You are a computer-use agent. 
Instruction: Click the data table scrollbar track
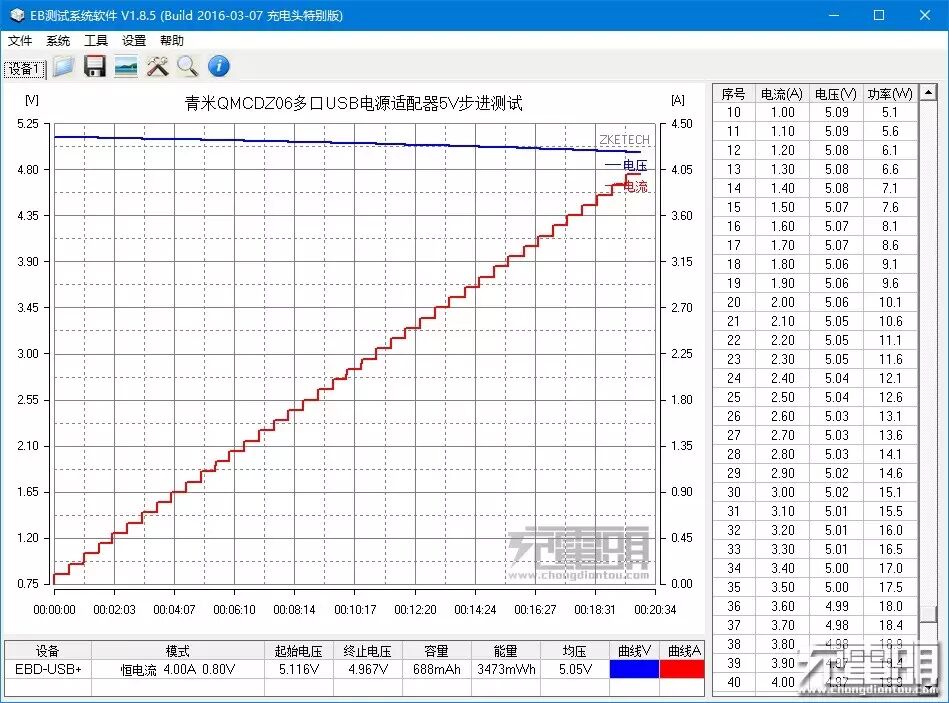(x=928, y=351)
